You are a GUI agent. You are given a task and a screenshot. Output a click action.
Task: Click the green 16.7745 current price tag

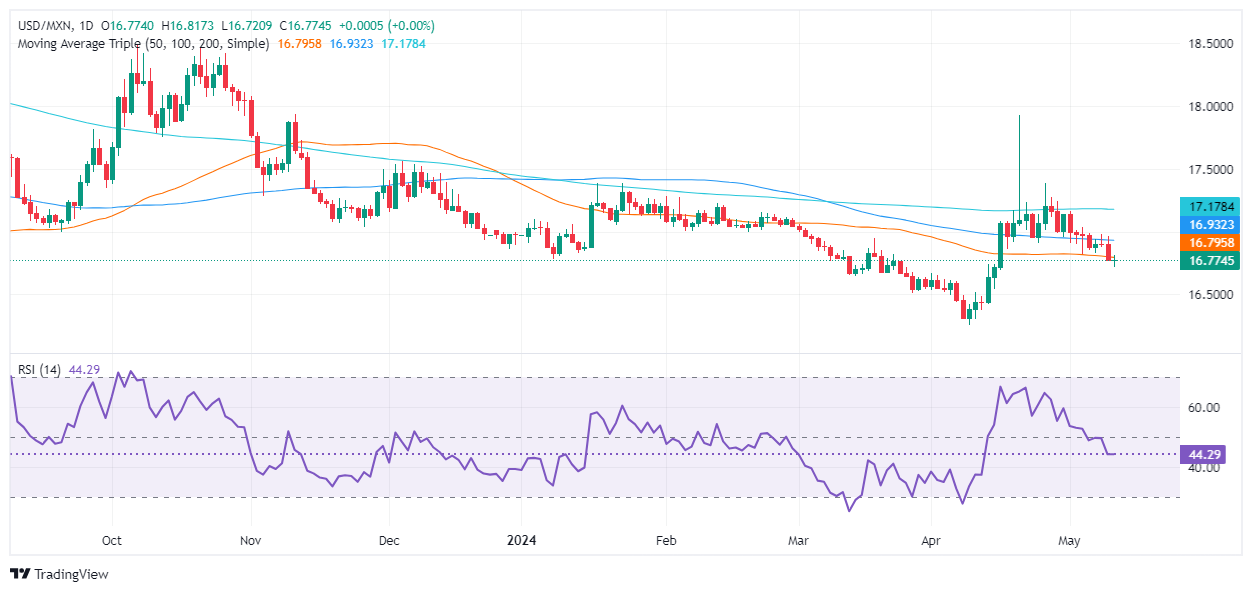pyautogui.click(x=1211, y=260)
